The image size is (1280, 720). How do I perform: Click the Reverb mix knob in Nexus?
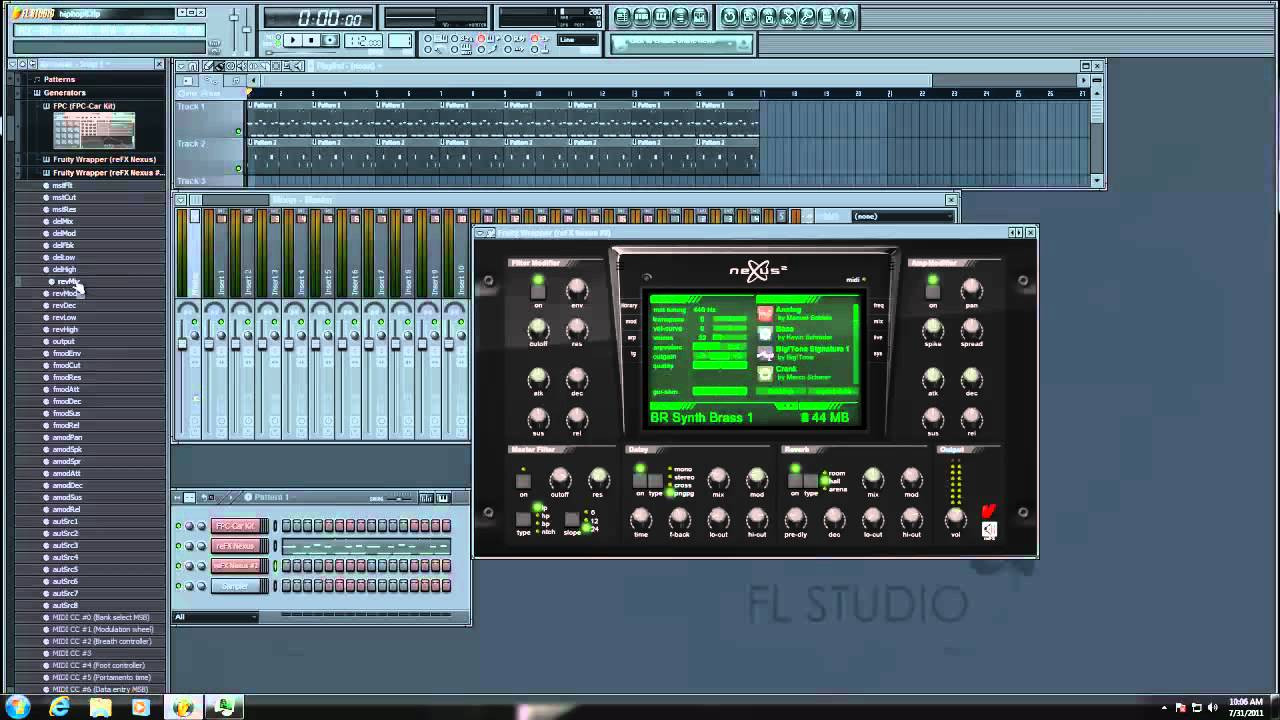pyautogui.click(x=873, y=478)
